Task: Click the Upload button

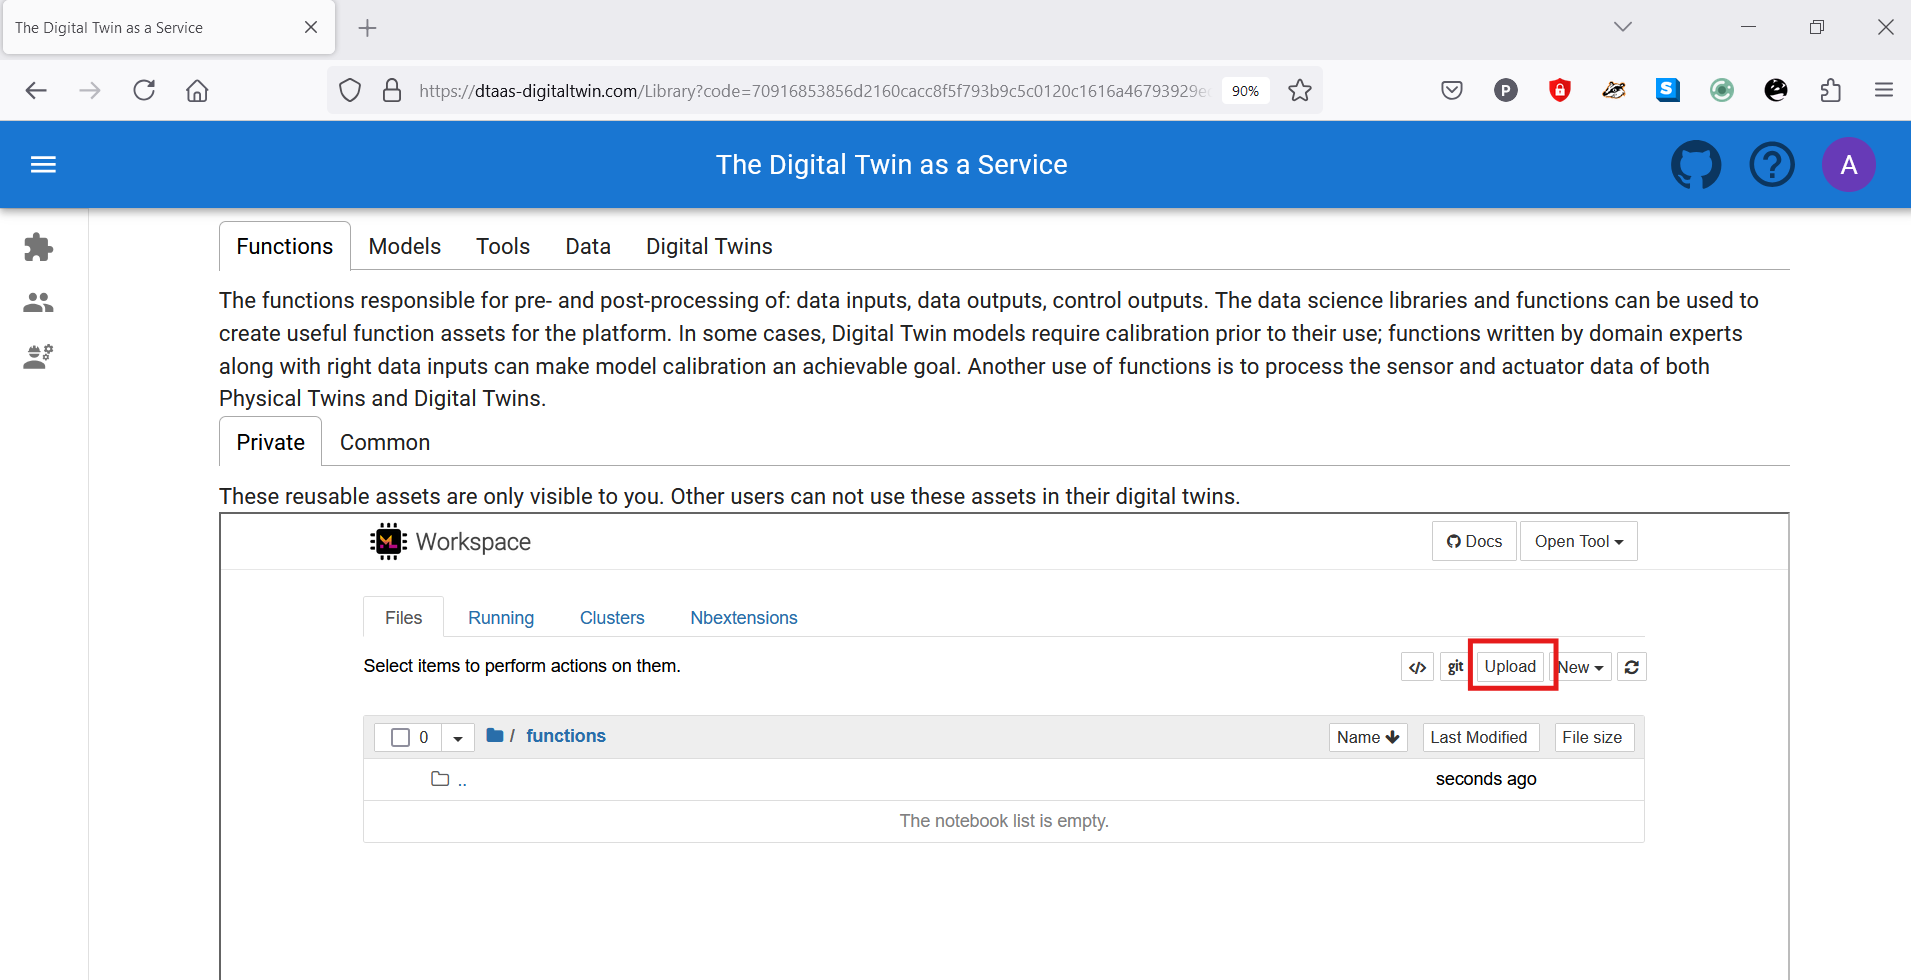Action: (1509, 667)
